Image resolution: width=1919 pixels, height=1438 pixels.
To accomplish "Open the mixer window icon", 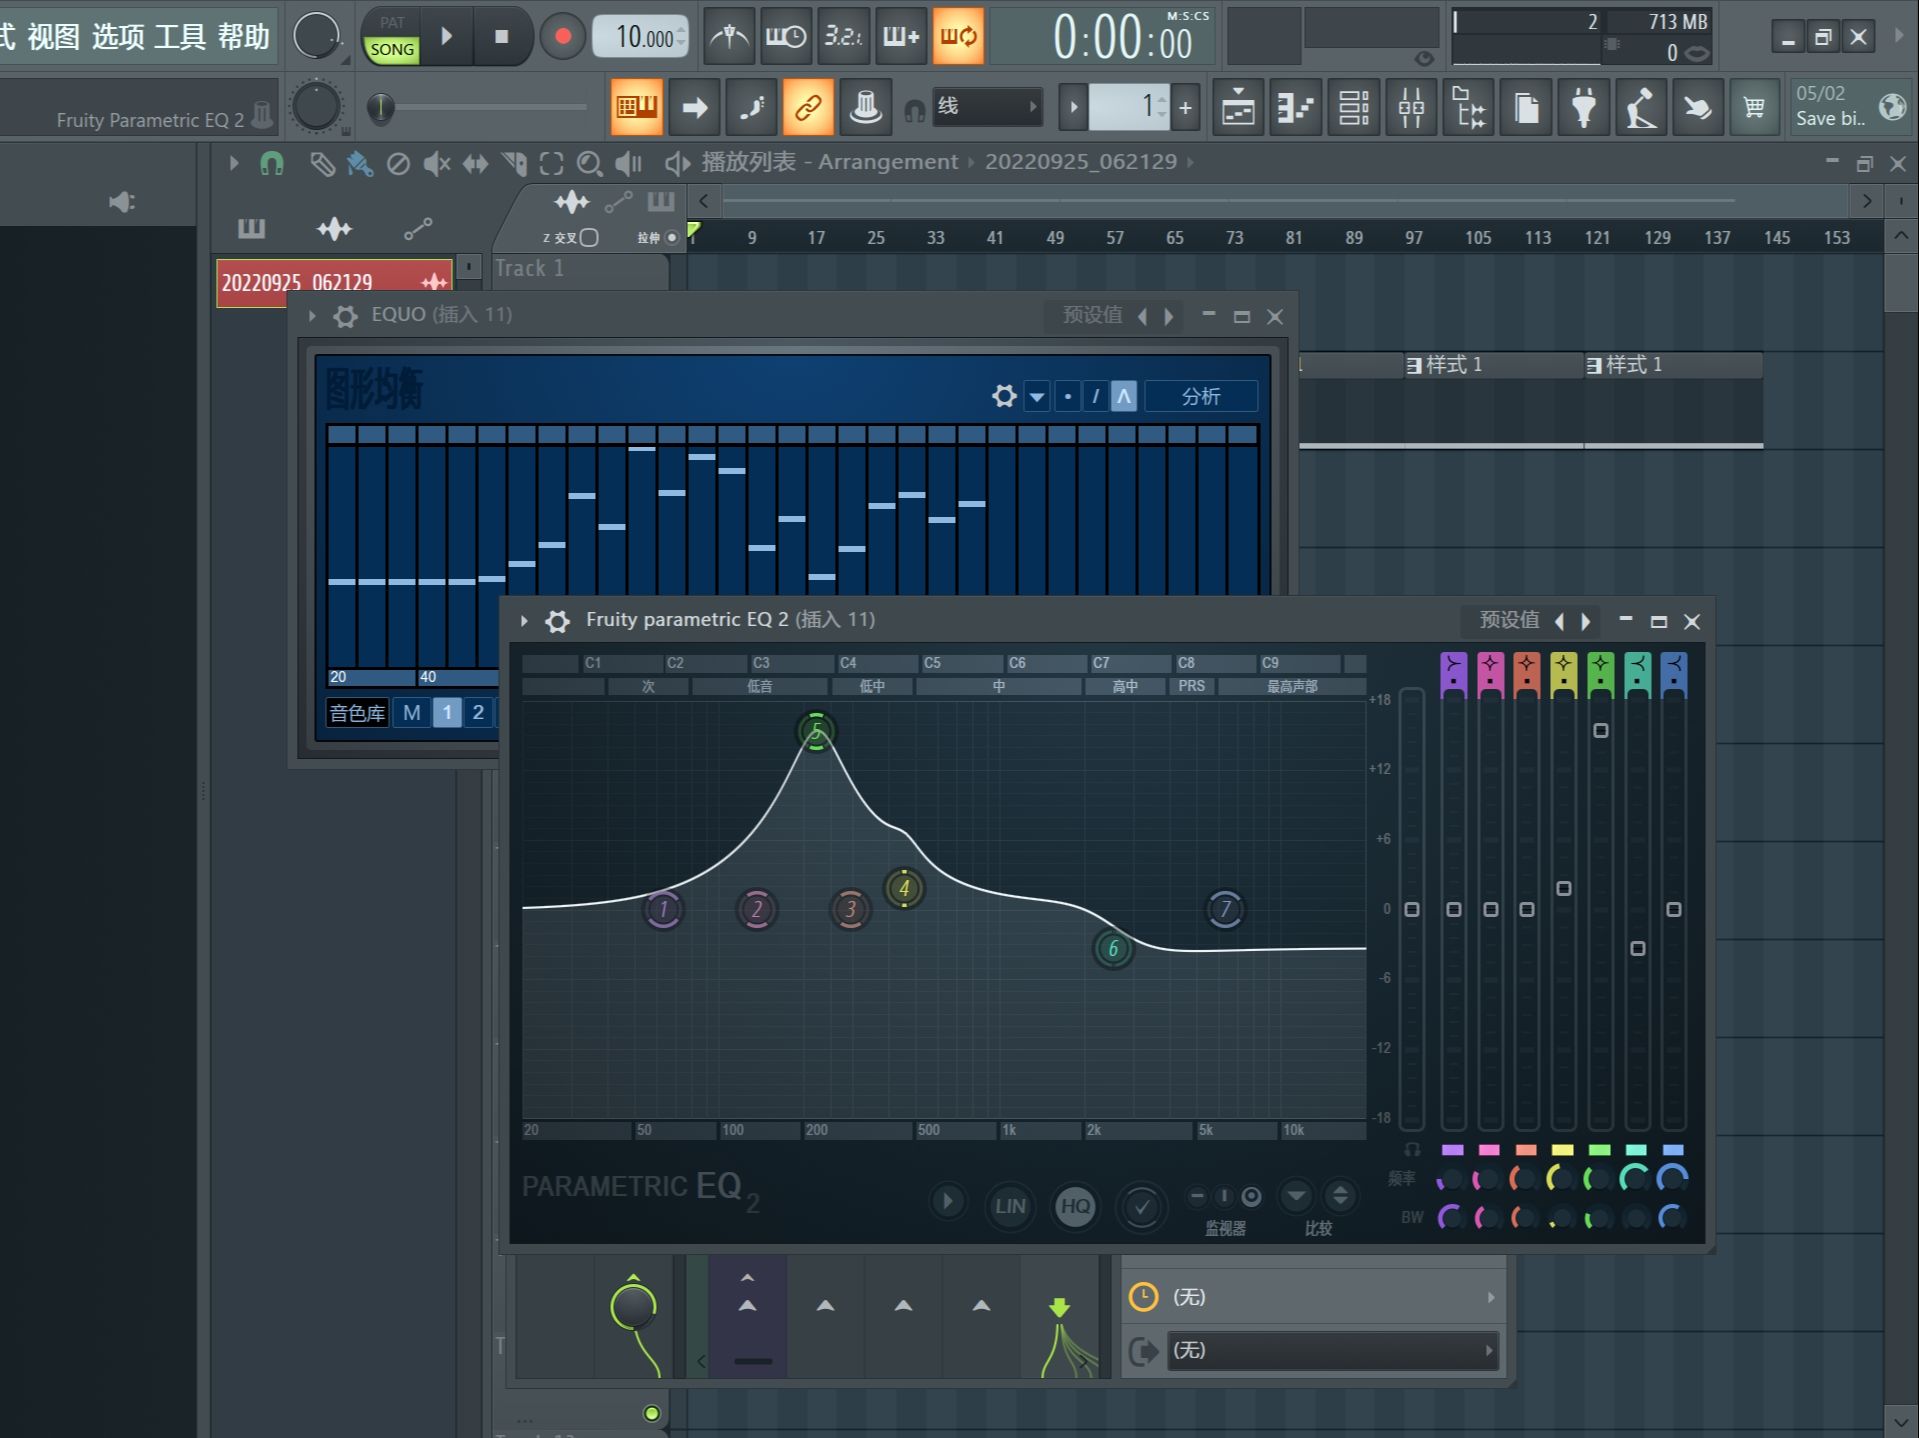I will (1411, 107).
